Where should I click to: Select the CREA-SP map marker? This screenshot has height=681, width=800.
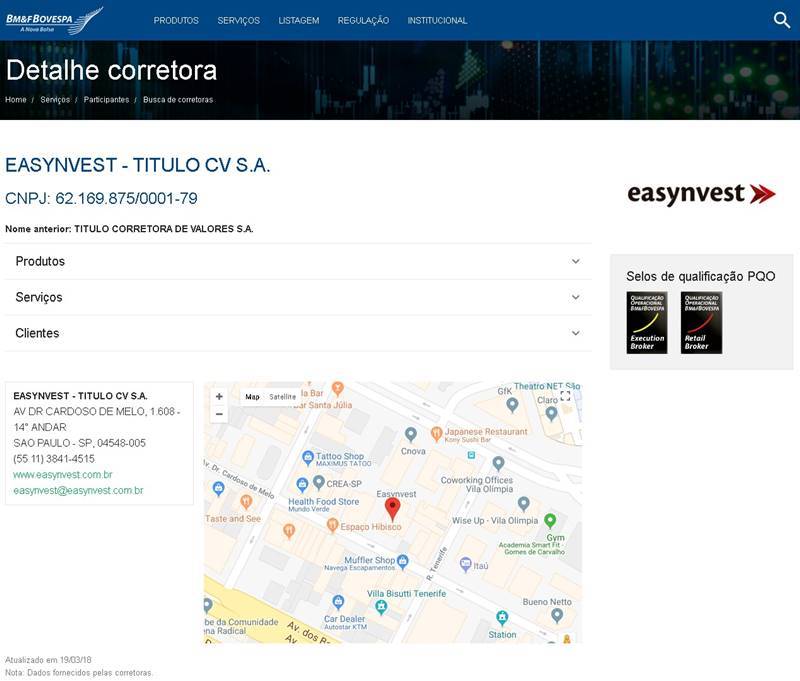pyautogui.click(x=319, y=482)
